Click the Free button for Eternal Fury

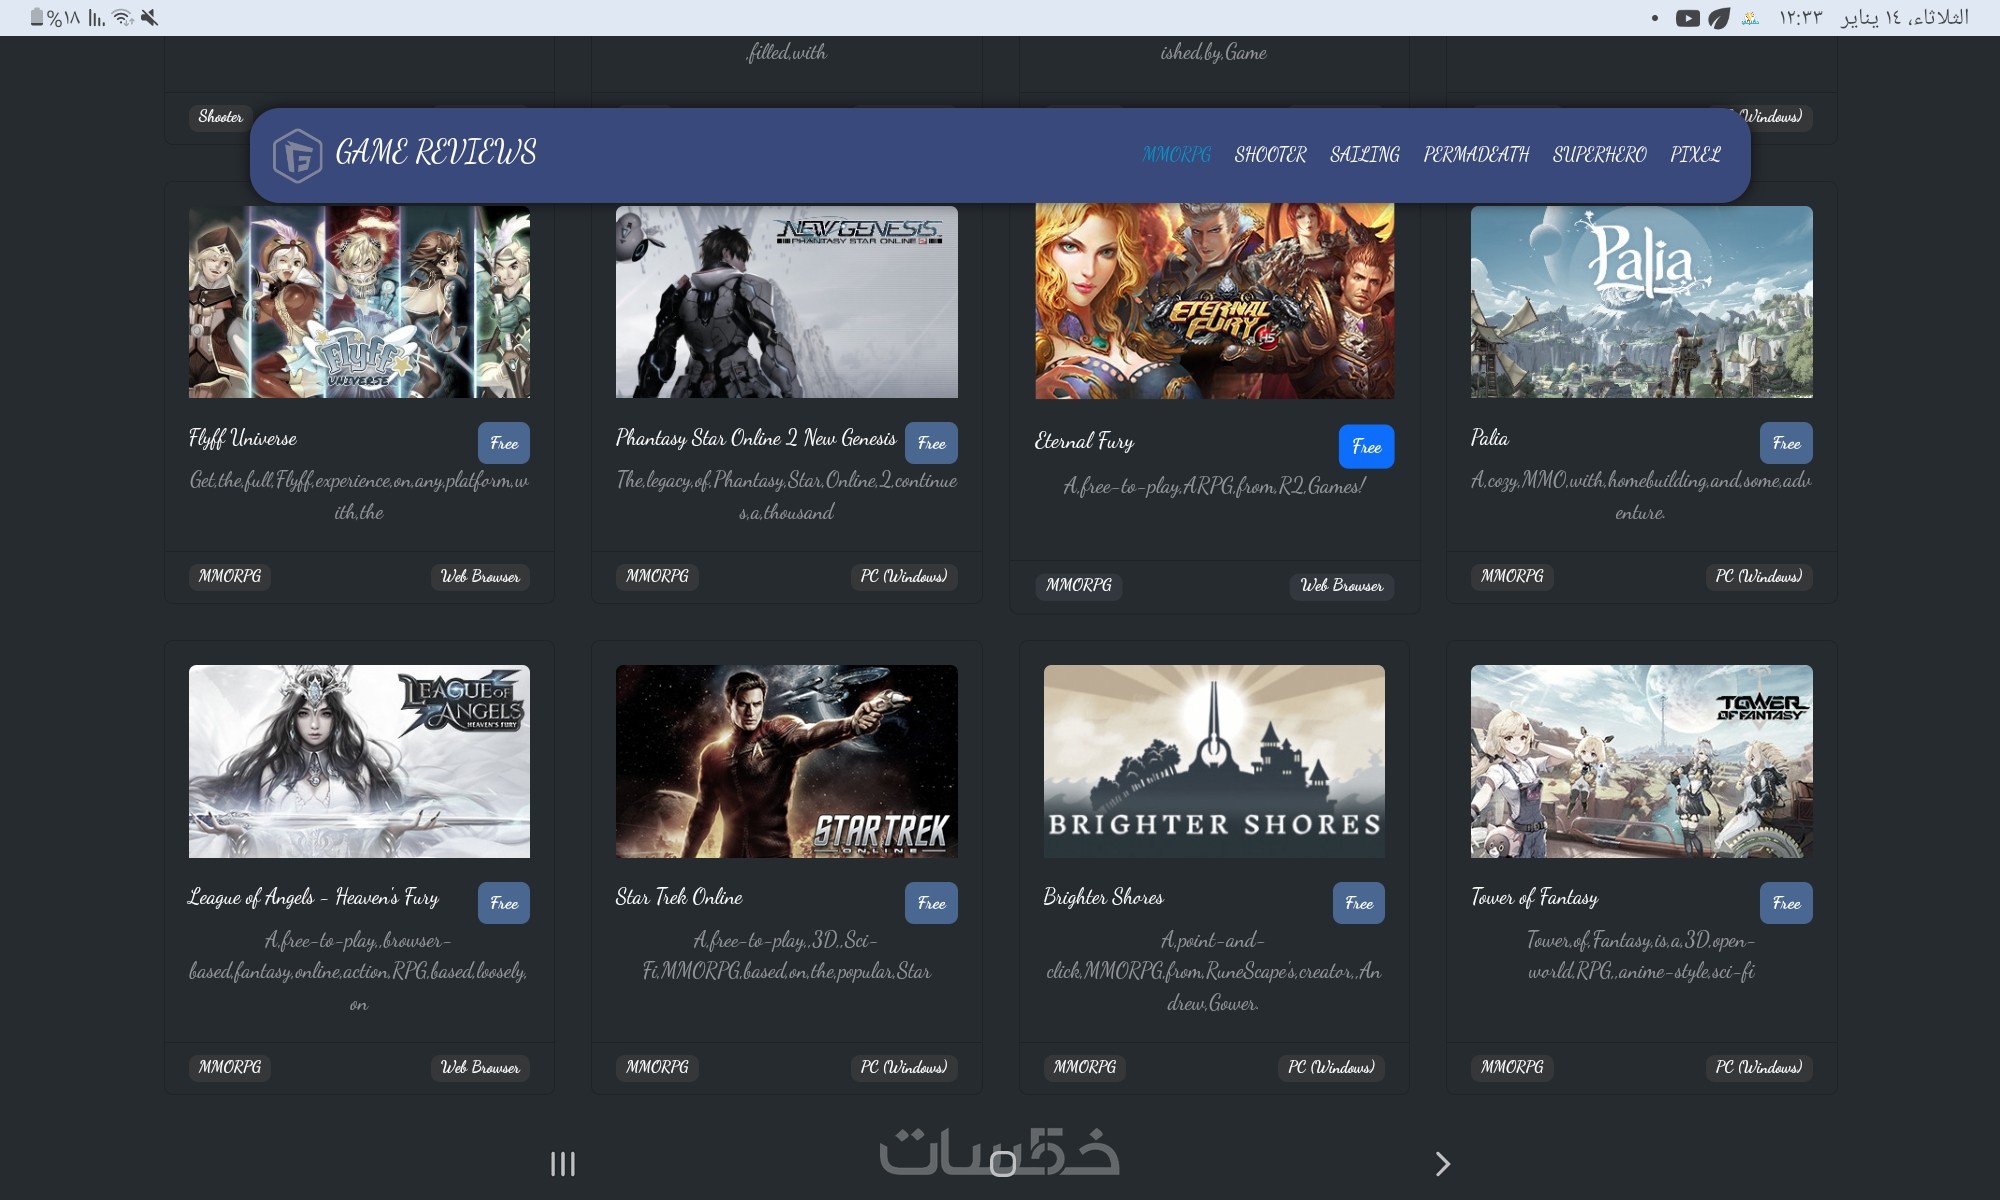click(1365, 446)
